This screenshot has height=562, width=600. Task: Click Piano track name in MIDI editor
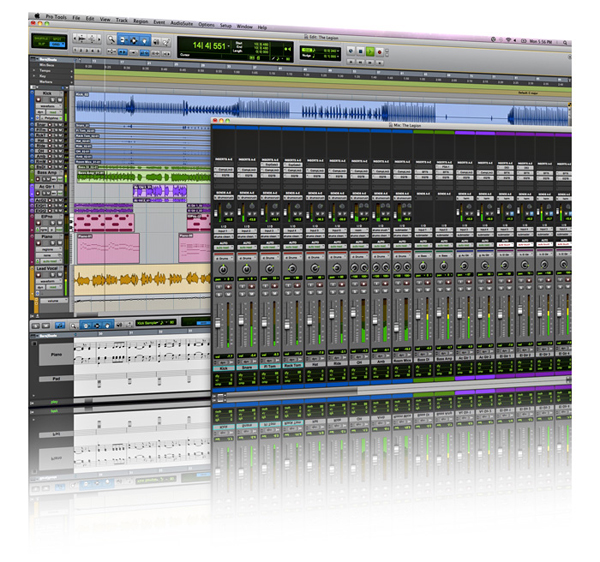tap(56, 354)
